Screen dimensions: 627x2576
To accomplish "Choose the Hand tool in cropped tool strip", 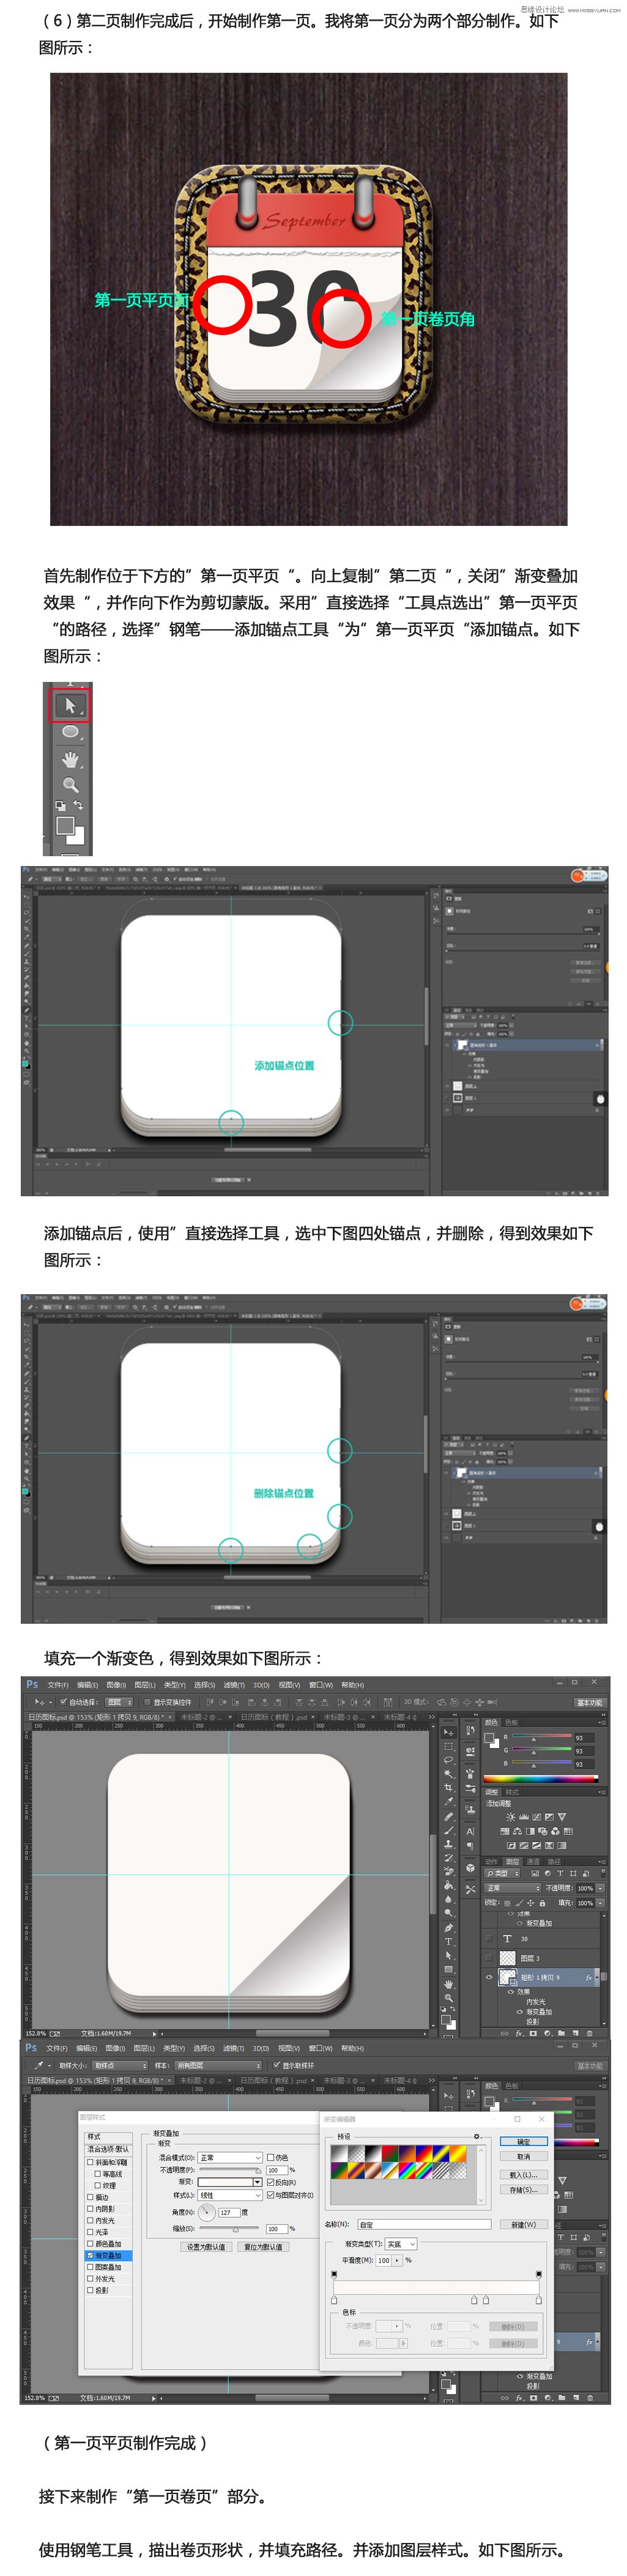I will [70, 760].
